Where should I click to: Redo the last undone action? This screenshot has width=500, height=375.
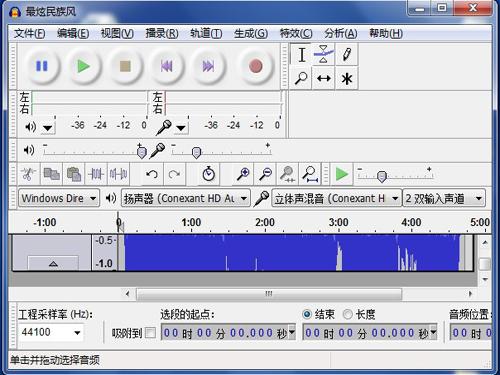(174, 174)
